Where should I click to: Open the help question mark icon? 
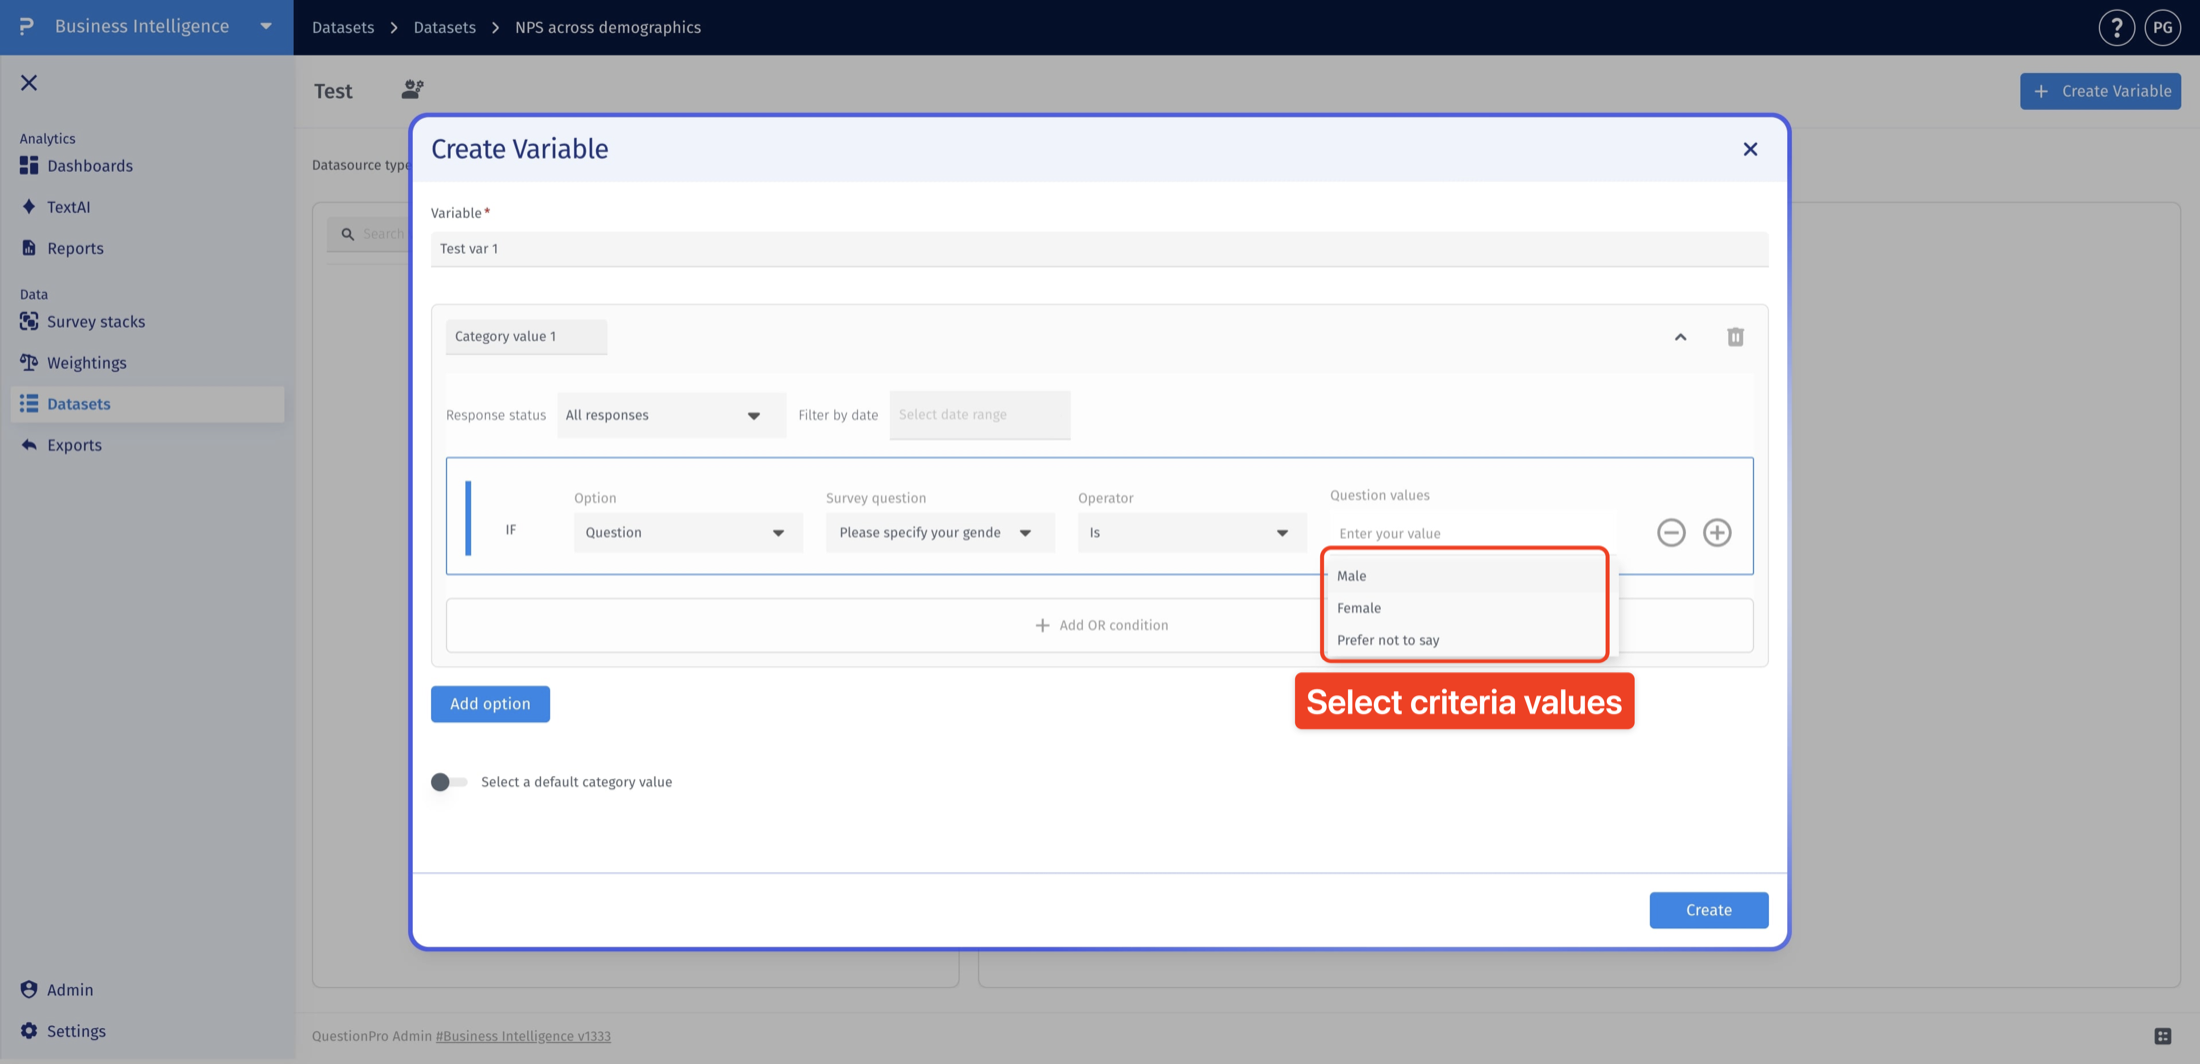point(2116,27)
